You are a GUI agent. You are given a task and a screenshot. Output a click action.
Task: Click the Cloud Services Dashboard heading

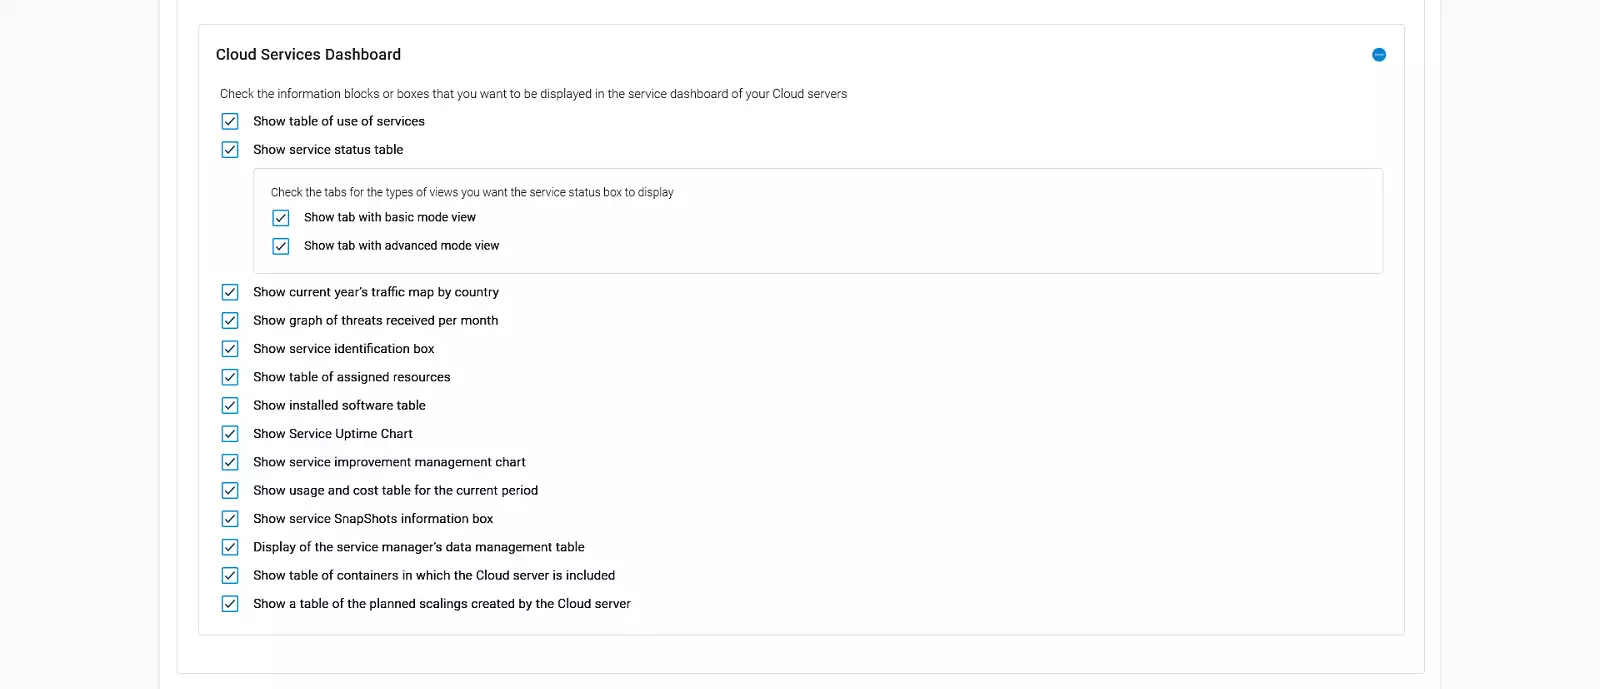308,55
